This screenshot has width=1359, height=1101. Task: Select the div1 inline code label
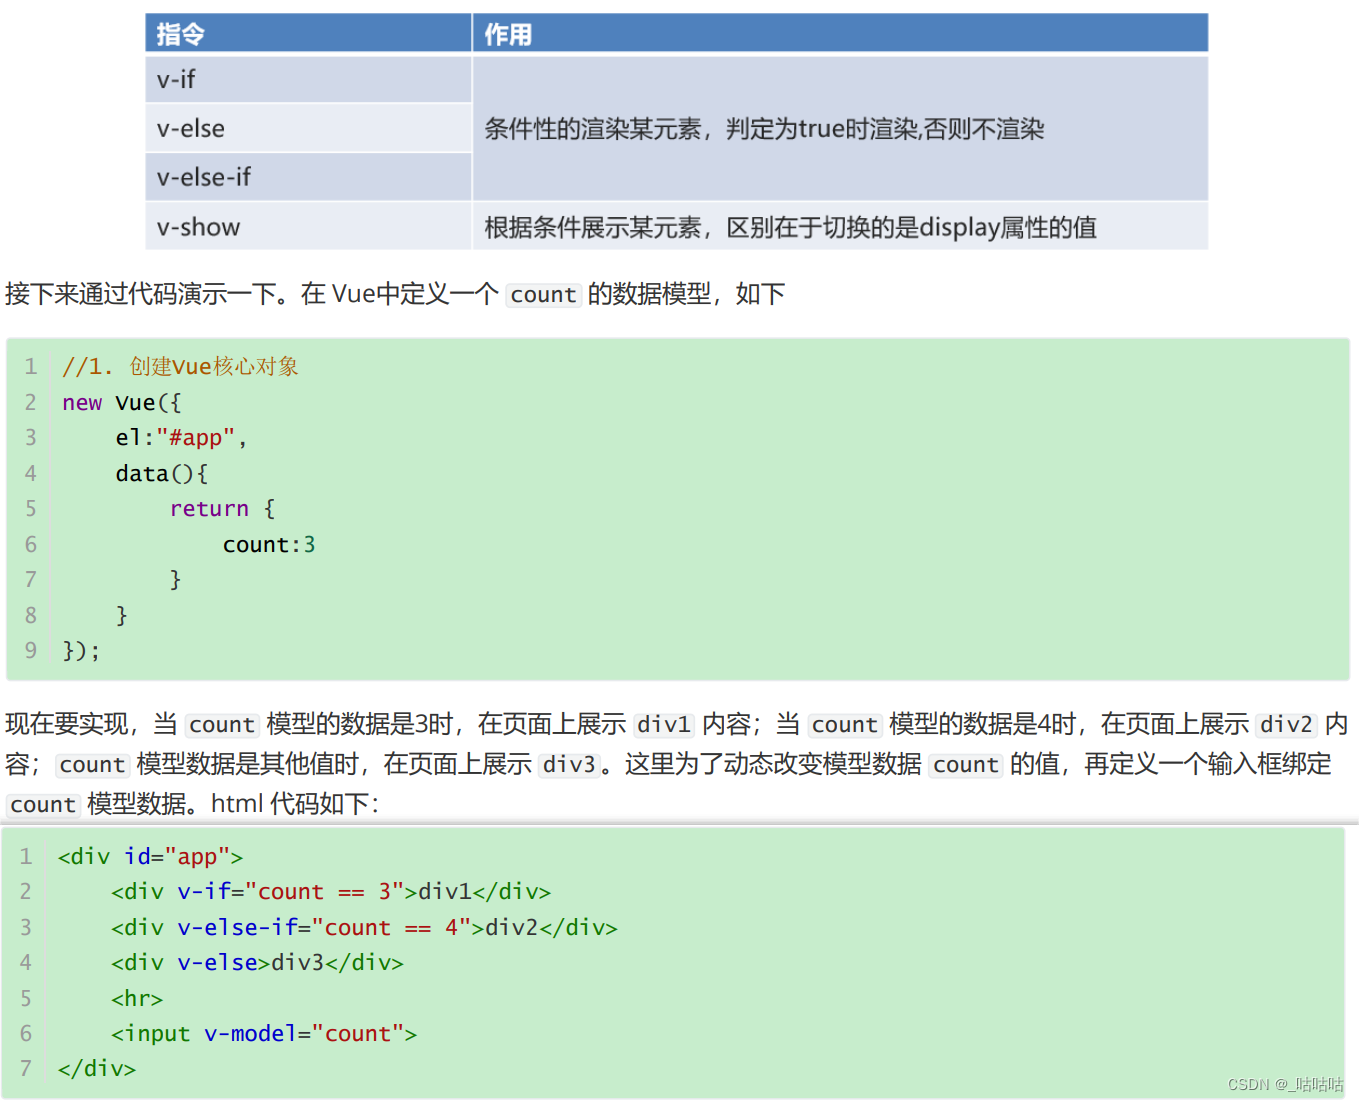[x=663, y=724]
